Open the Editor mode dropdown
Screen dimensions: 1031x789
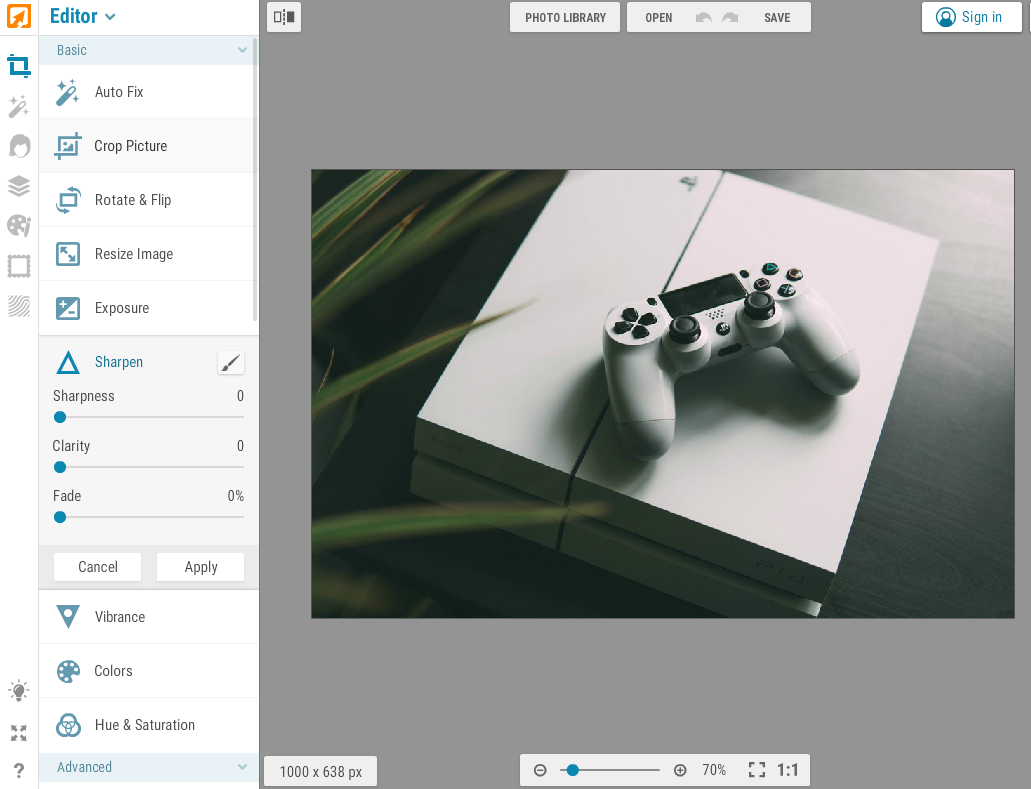pos(83,16)
